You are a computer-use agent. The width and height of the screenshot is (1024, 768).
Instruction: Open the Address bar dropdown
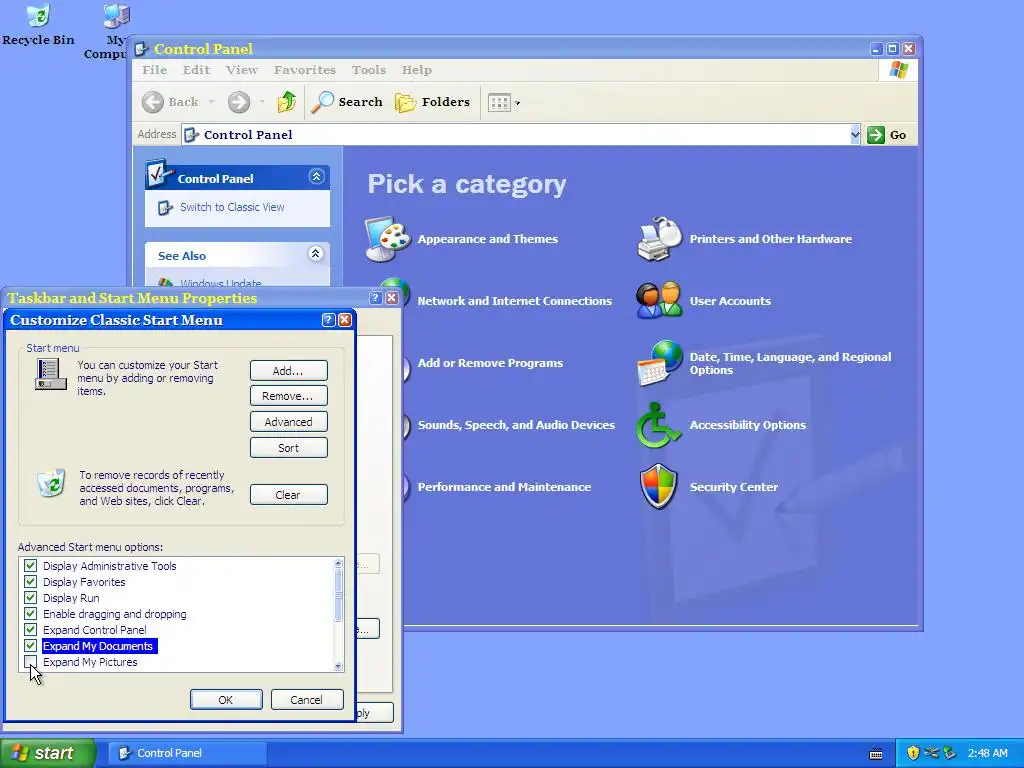[855, 135]
